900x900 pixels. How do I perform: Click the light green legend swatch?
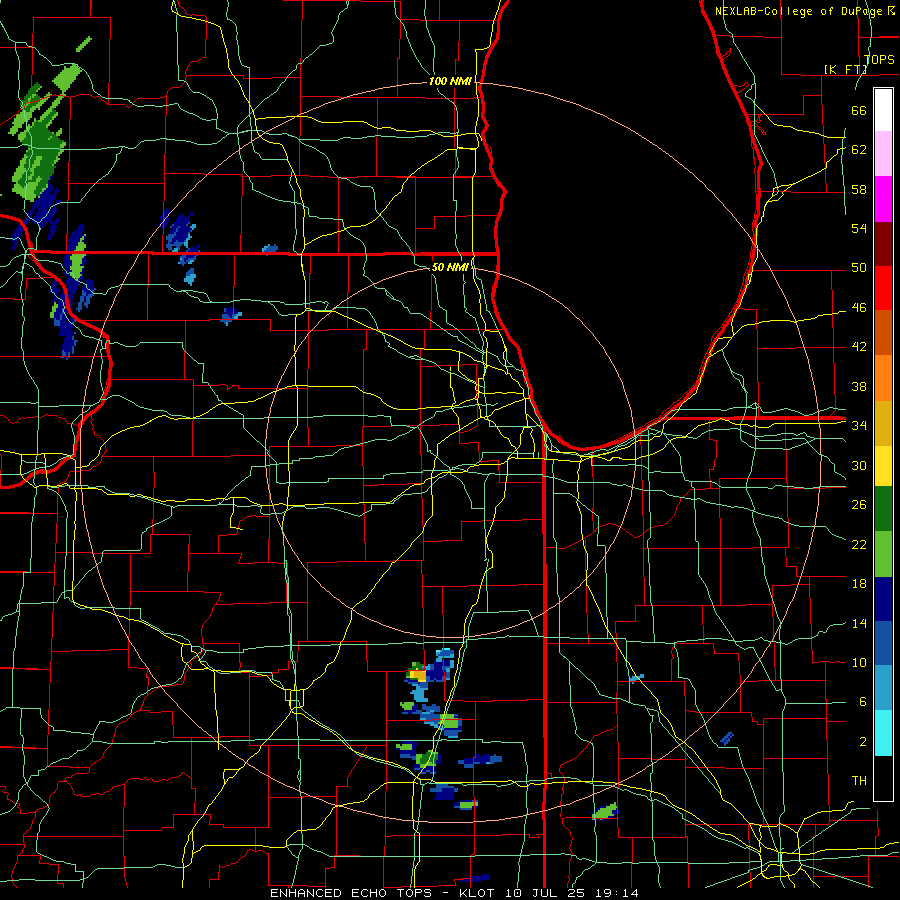[883, 555]
